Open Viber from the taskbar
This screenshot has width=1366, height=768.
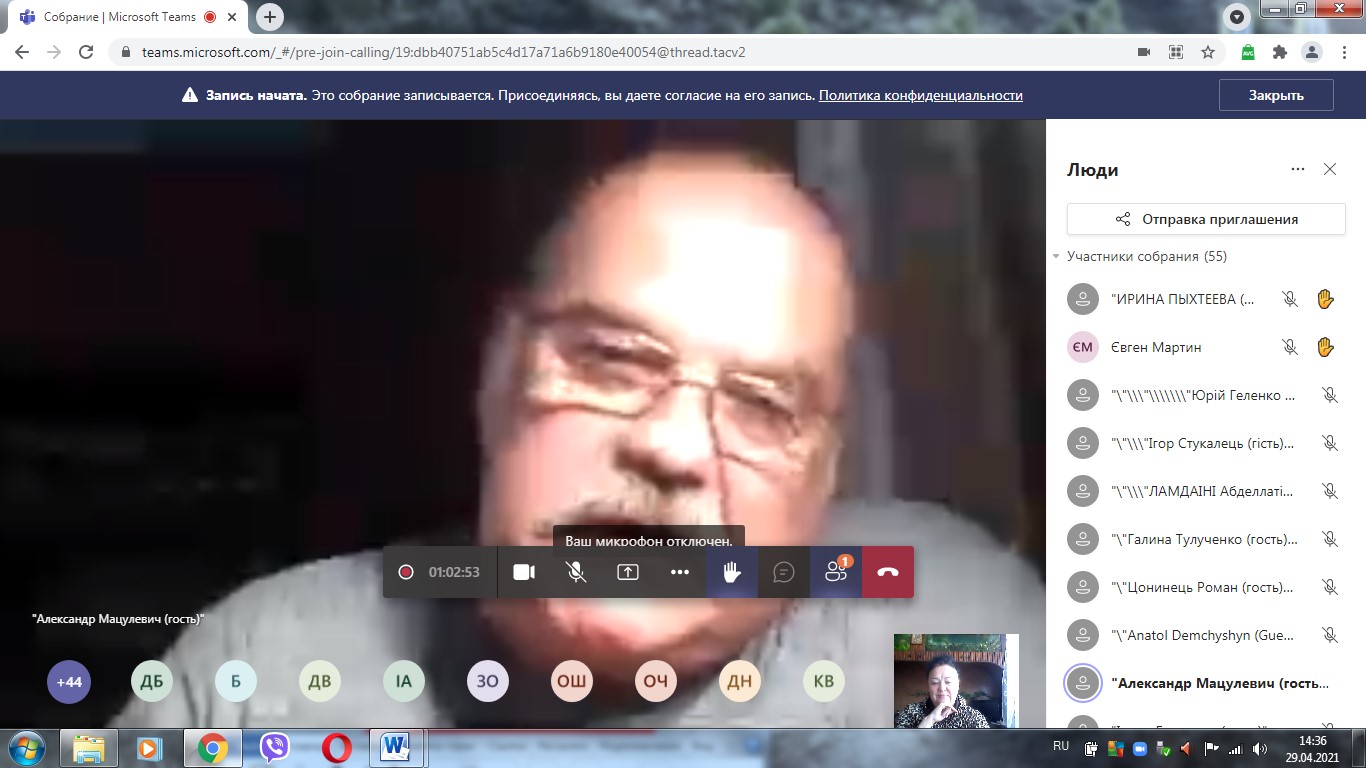pos(274,748)
